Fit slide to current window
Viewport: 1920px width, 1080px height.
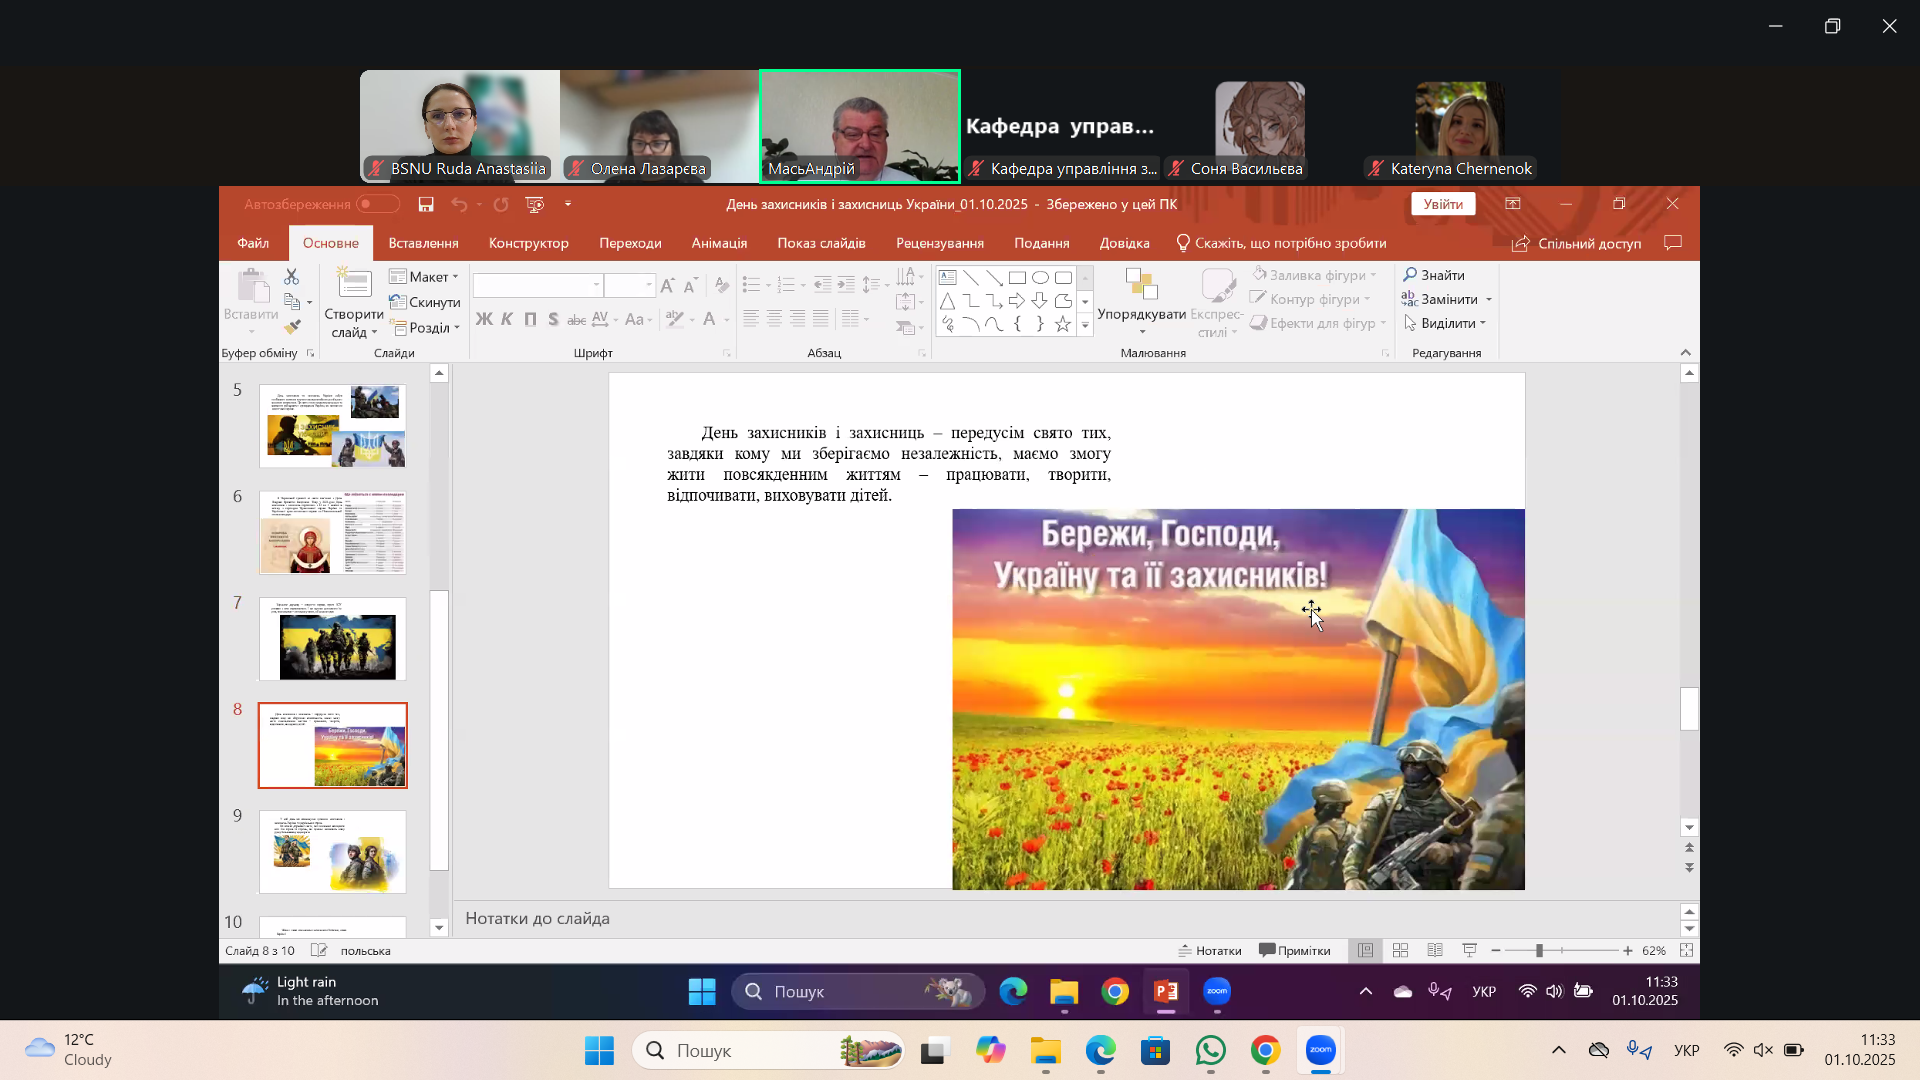click(x=1686, y=950)
